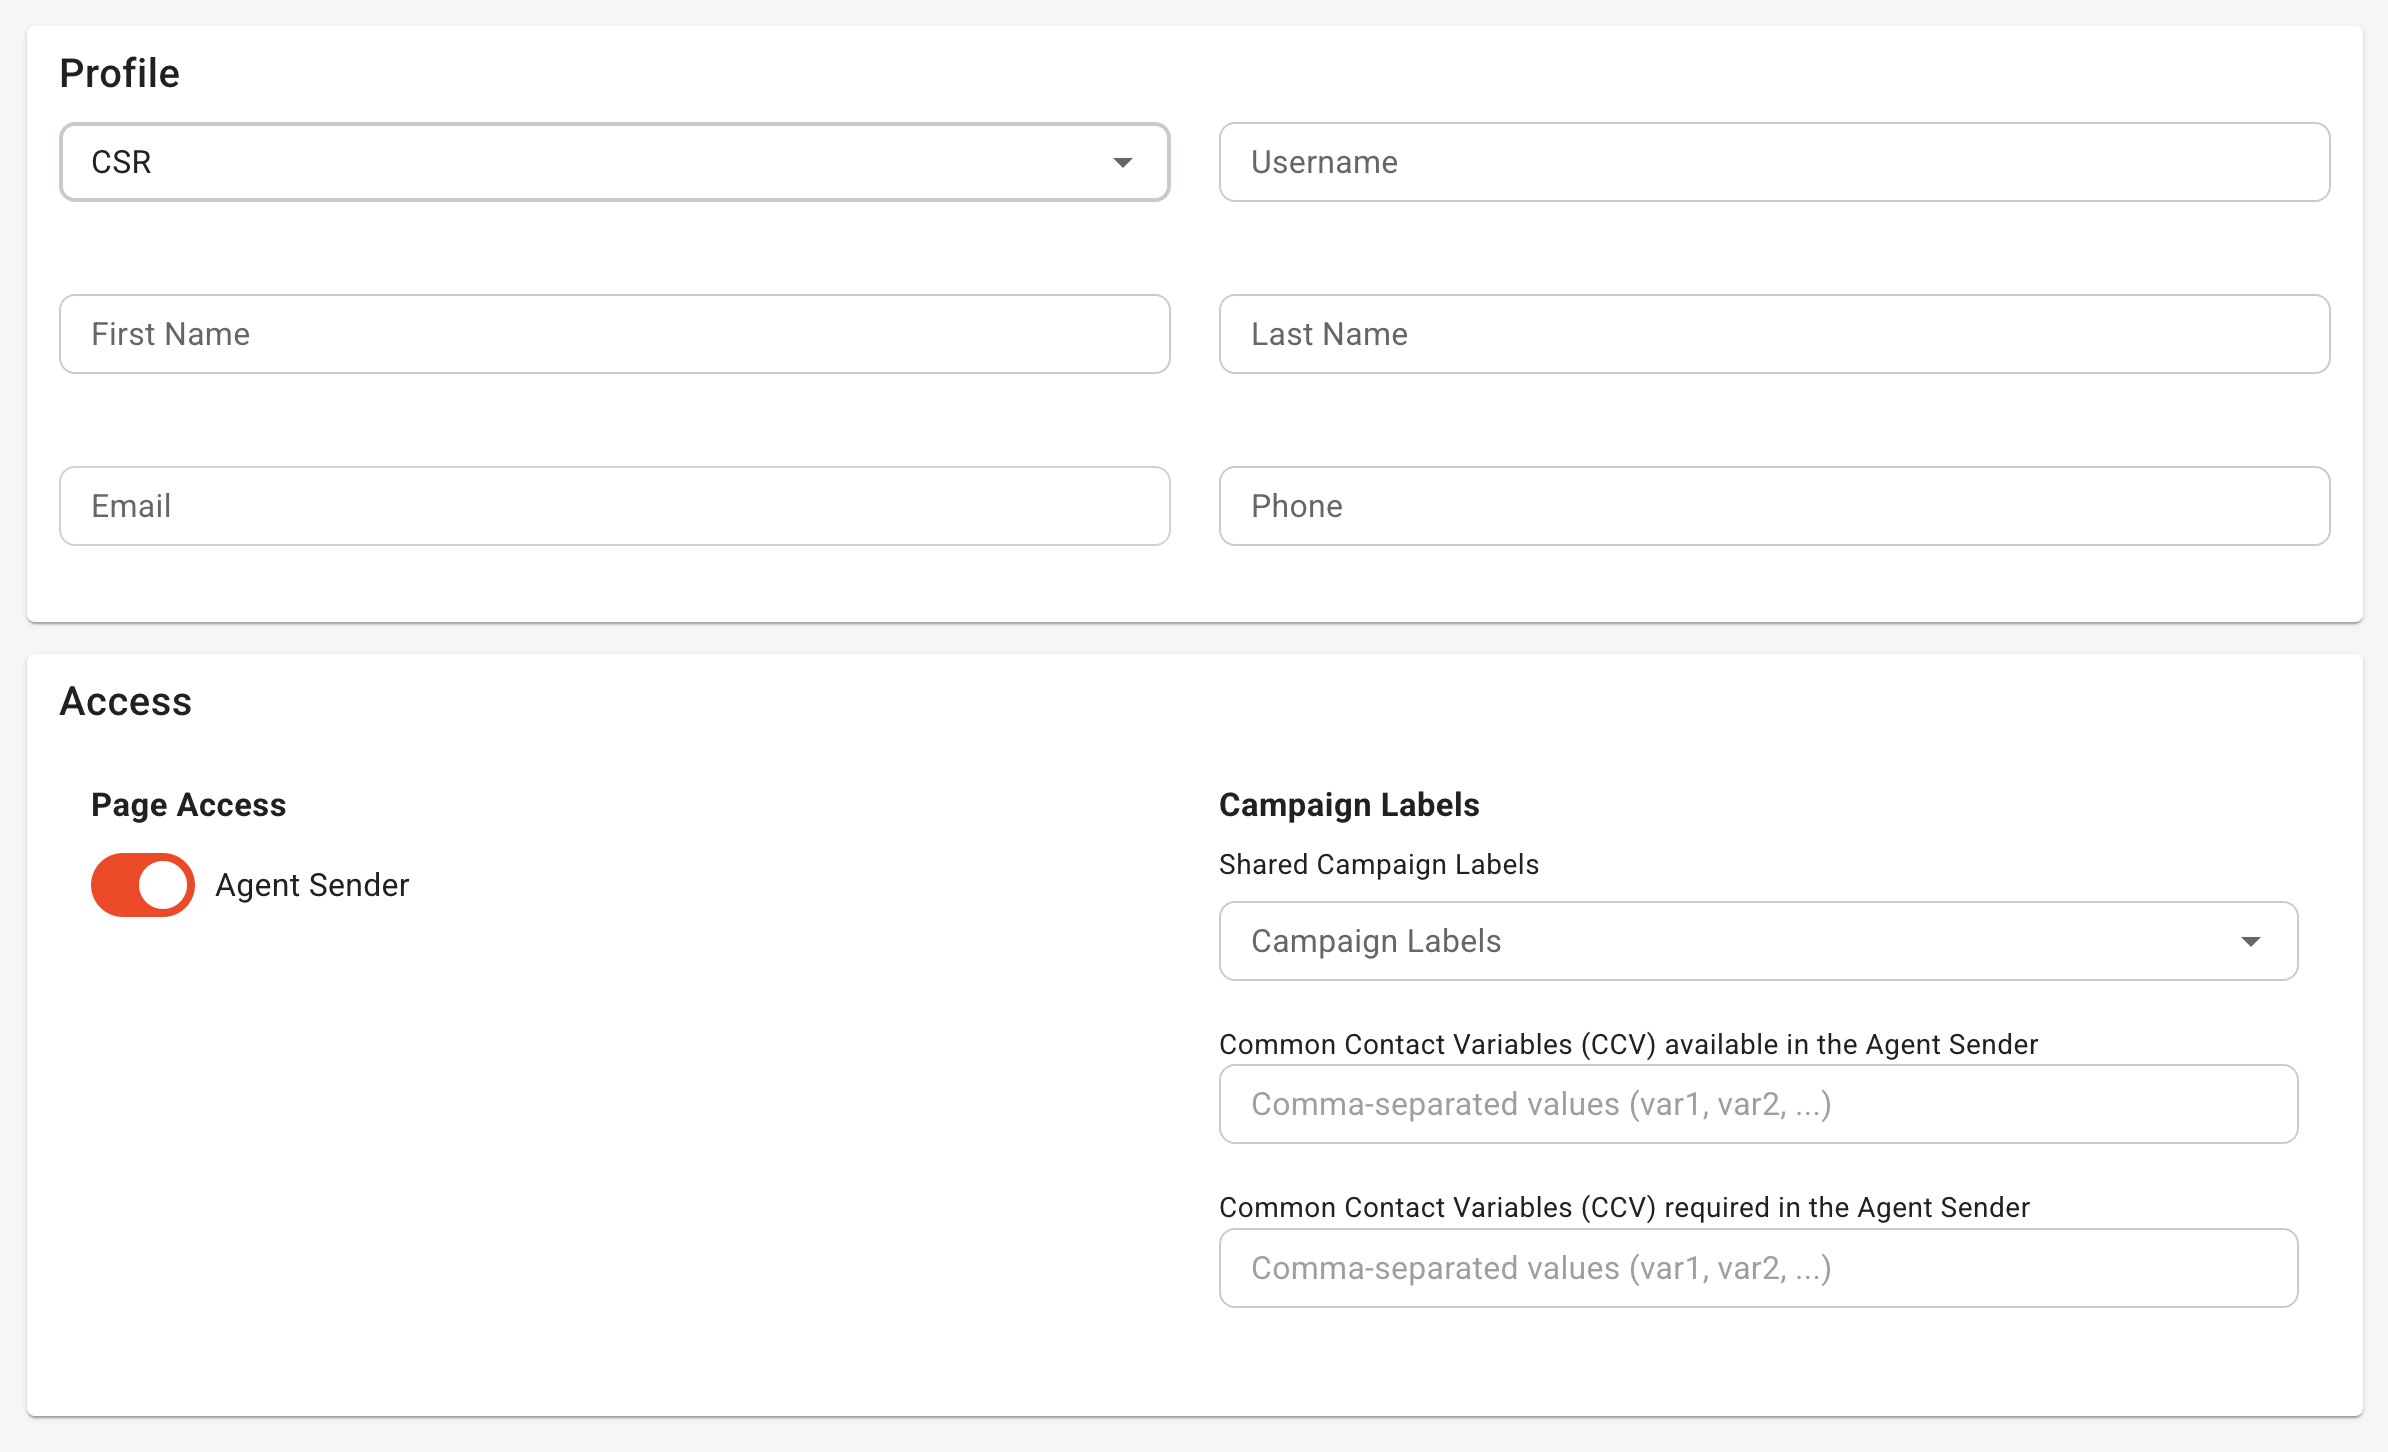Disable the Agent Sender toggle switch
This screenshot has height=1452, width=2388.
click(x=143, y=885)
